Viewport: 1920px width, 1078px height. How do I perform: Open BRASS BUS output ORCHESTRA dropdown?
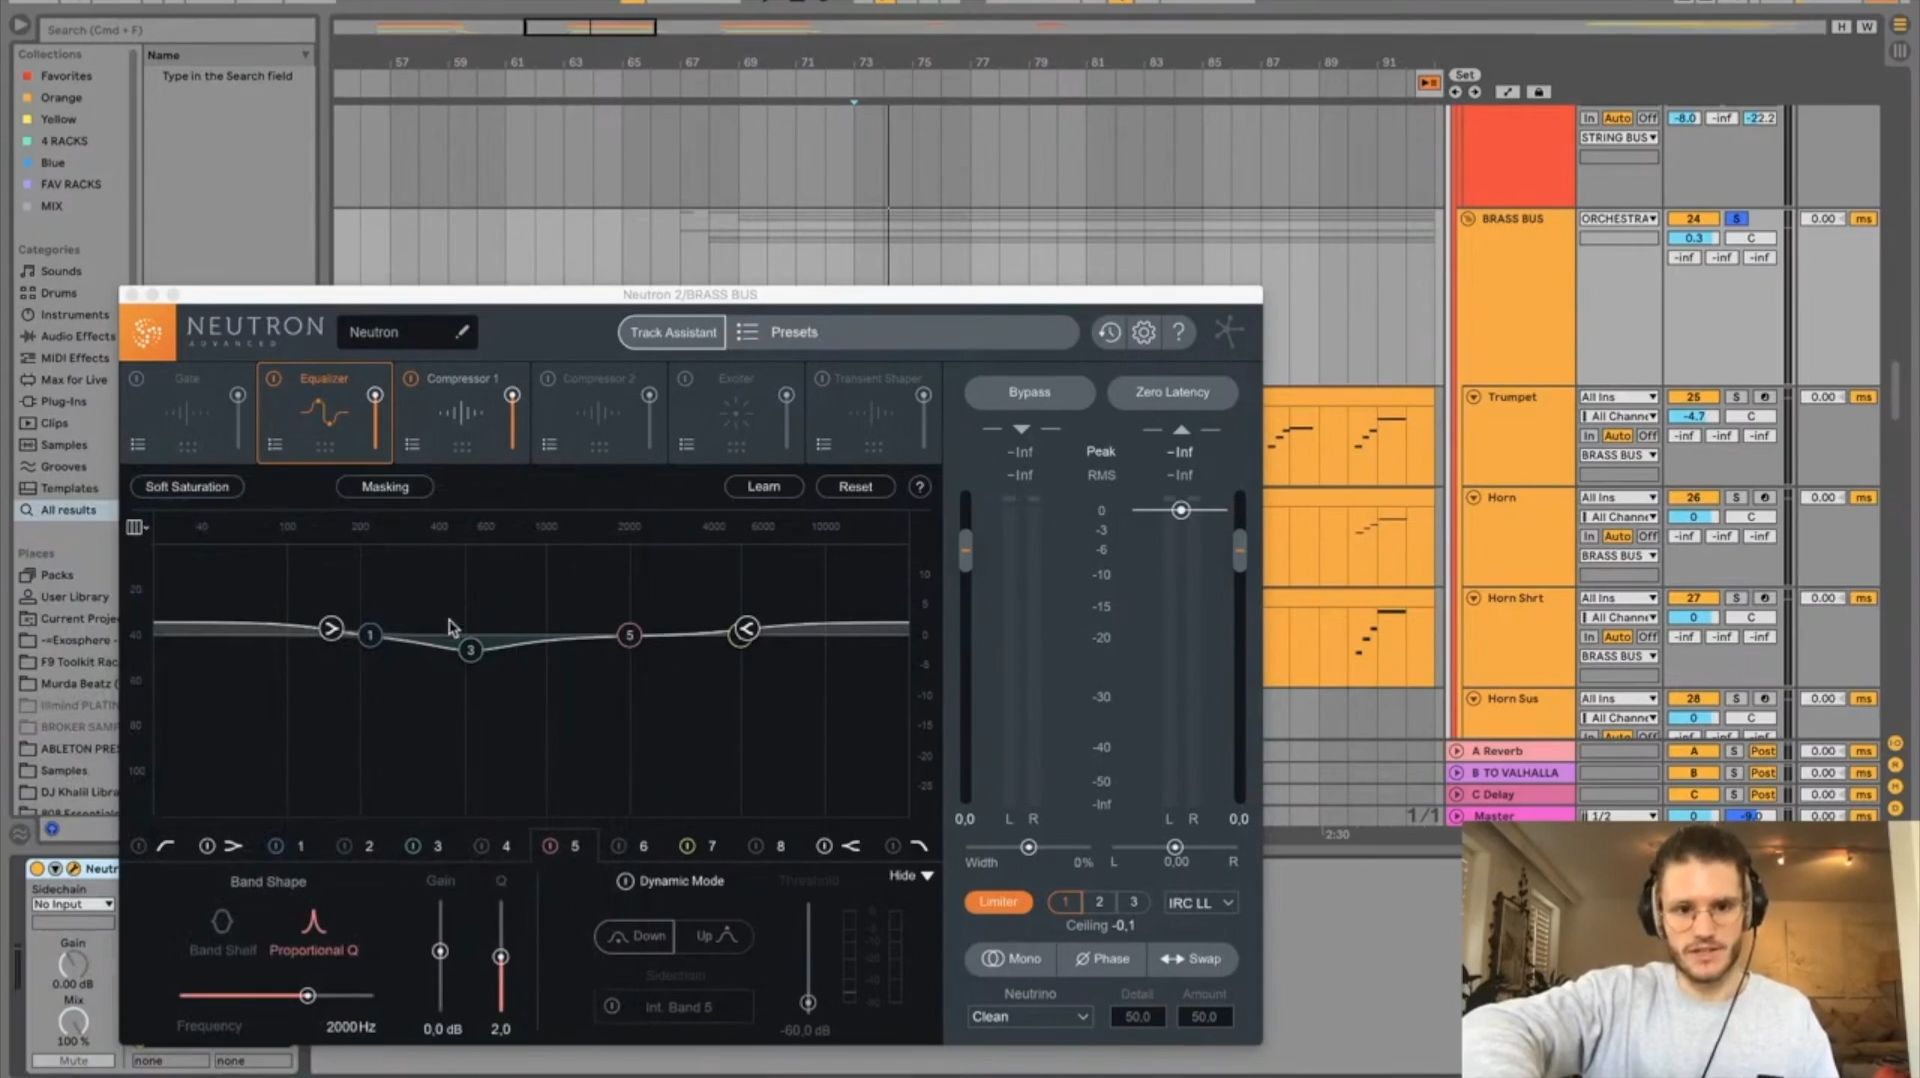1619,219
